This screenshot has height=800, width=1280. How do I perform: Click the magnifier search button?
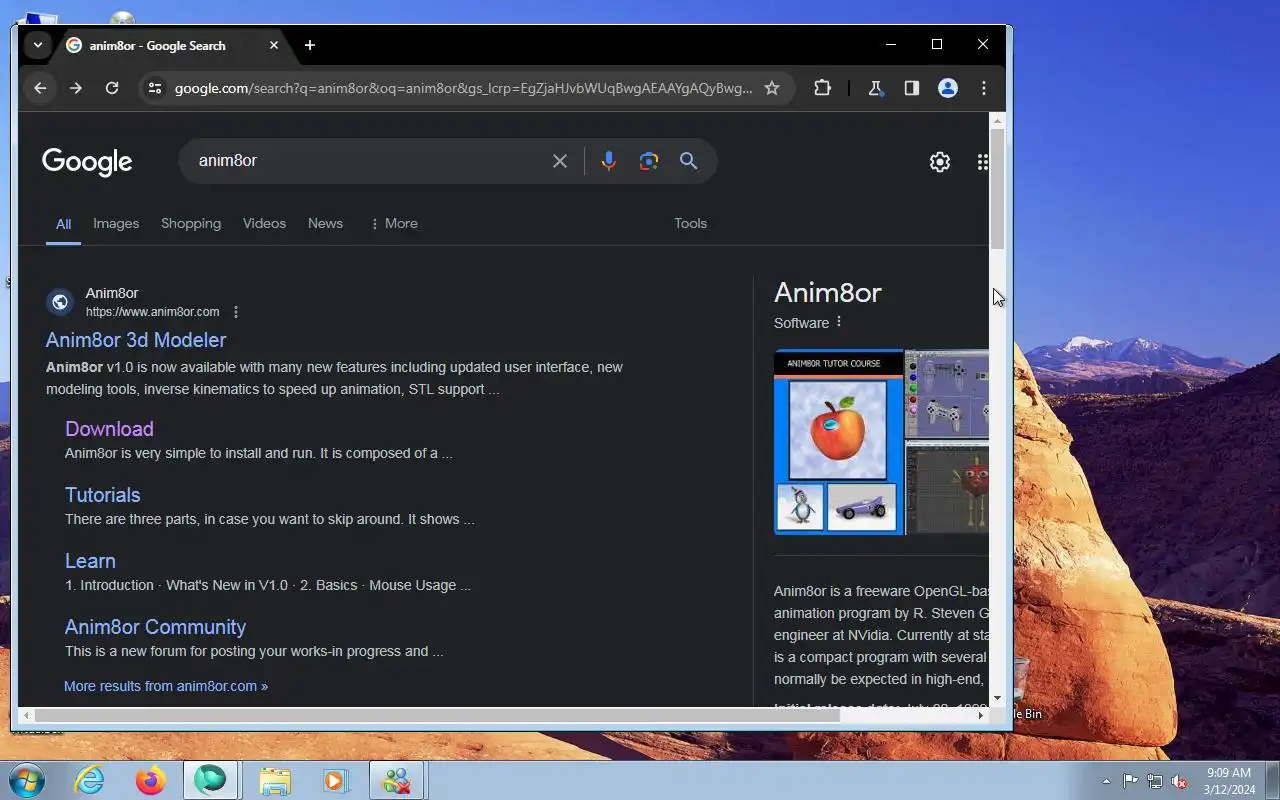coord(689,161)
